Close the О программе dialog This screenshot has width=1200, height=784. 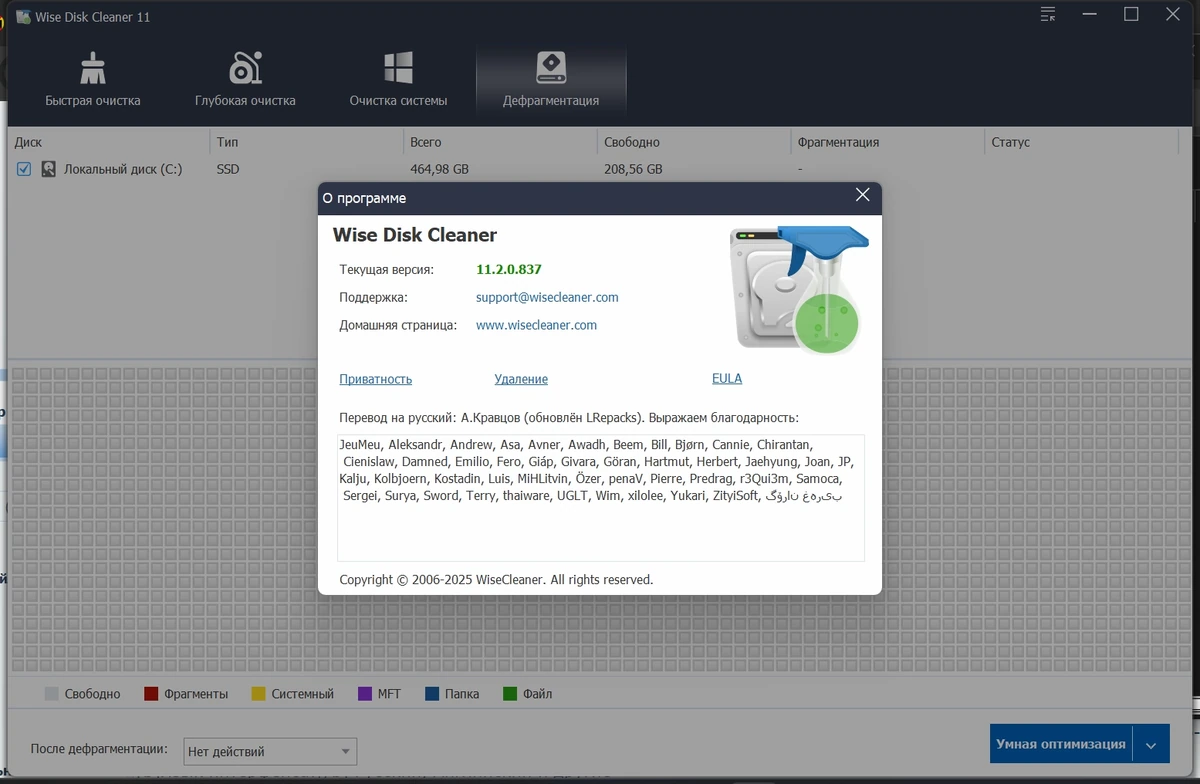(863, 196)
